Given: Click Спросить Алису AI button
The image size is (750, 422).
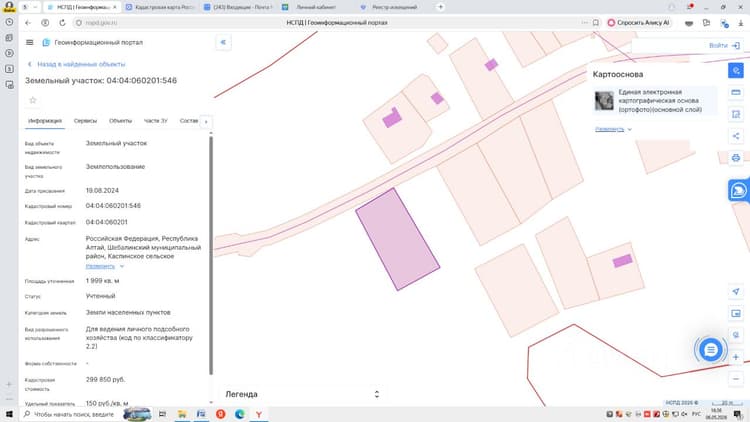Looking at the screenshot, I should [x=639, y=22].
